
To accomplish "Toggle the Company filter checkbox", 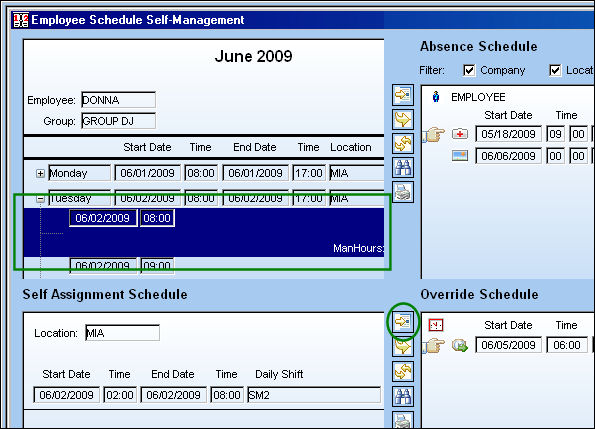I will point(469,70).
